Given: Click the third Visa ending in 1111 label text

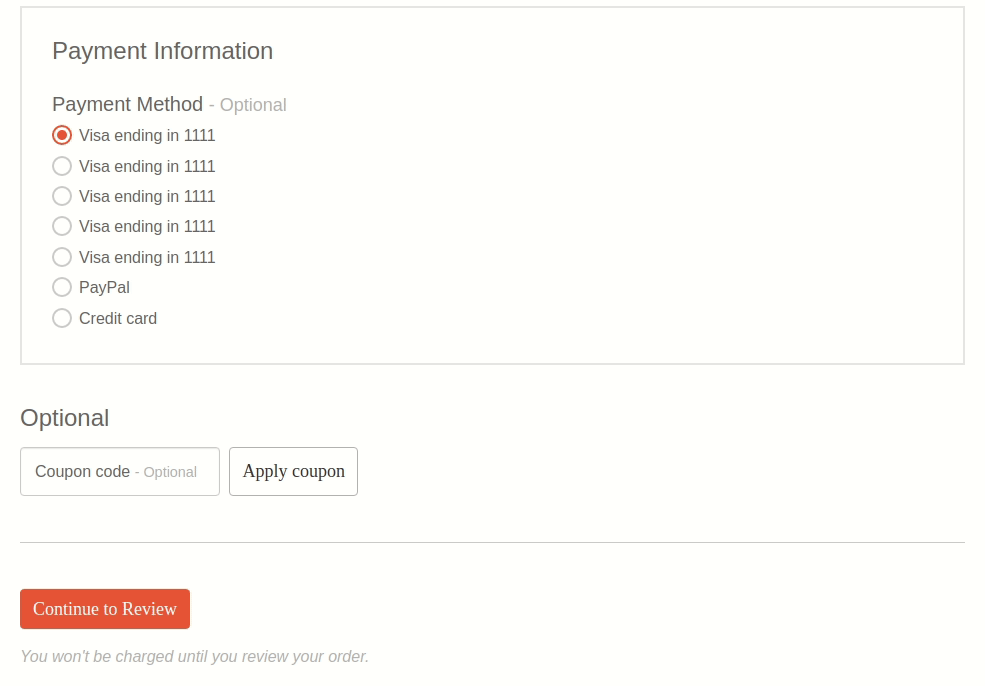Looking at the screenshot, I should pyautogui.click(x=147, y=197).
